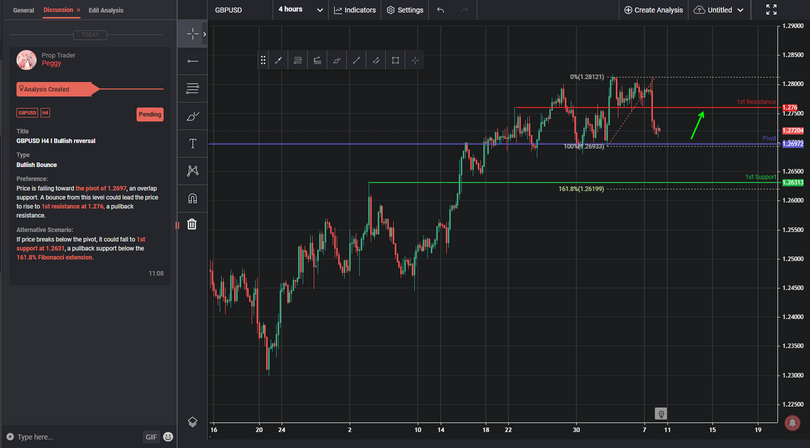
Task: Click the Pending status button
Action: 150,114
